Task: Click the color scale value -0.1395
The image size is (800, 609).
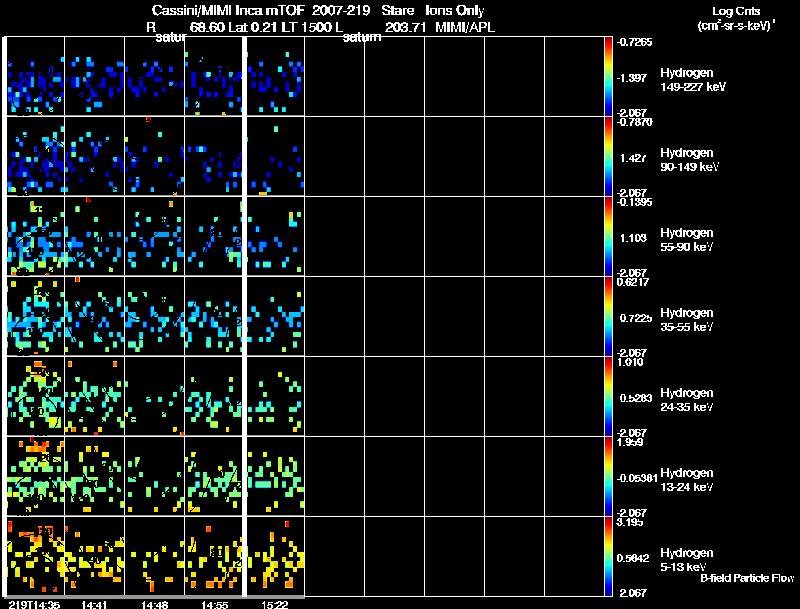Action: [x=634, y=202]
